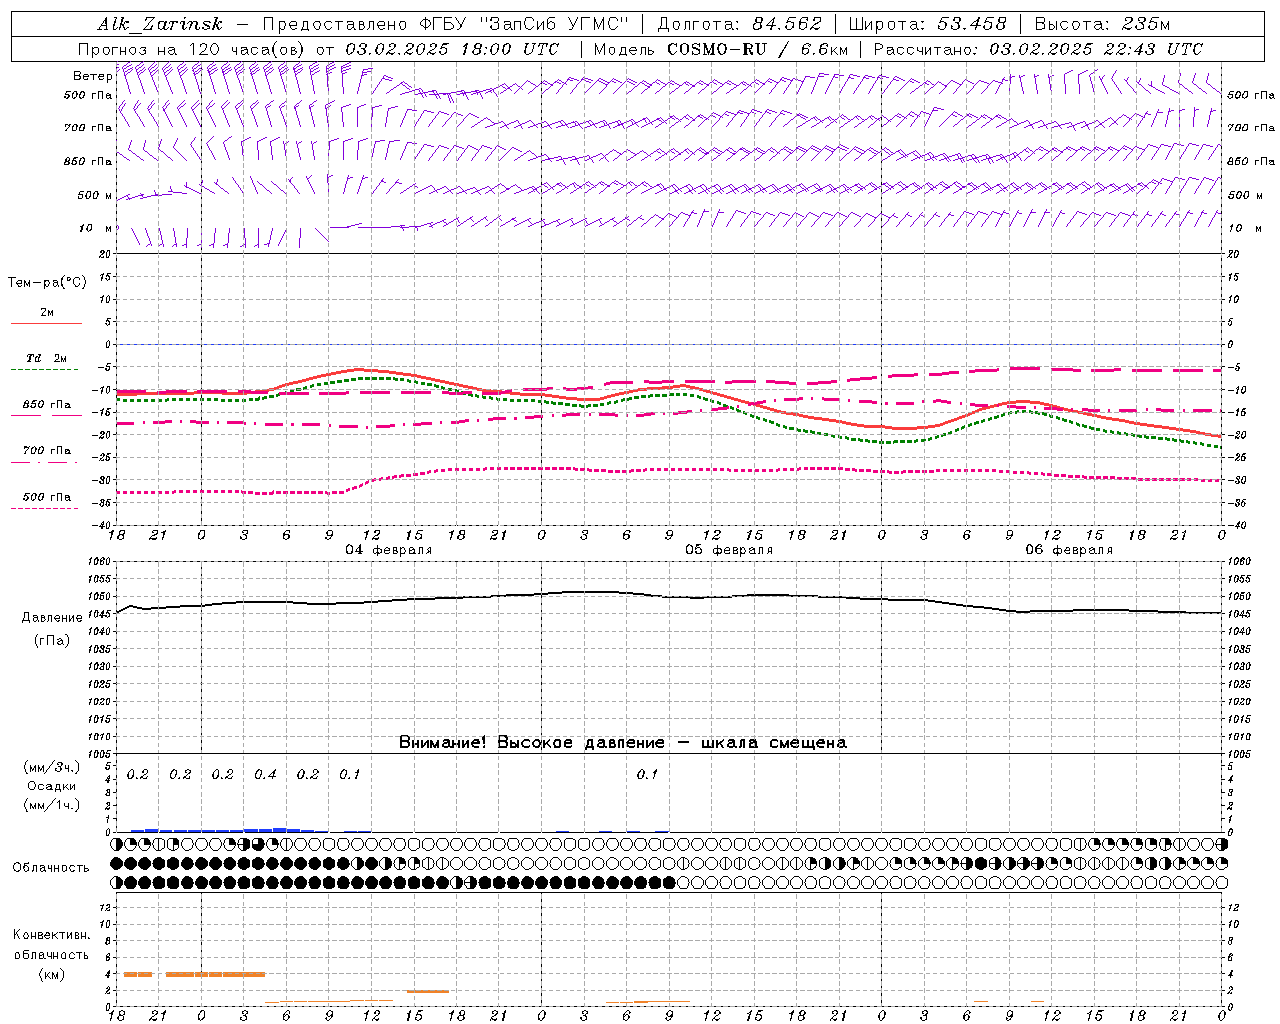The height and width of the screenshot is (1024, 1280).
Task: Click the "Td 2м" dew point legend entry
Action: 46,363
